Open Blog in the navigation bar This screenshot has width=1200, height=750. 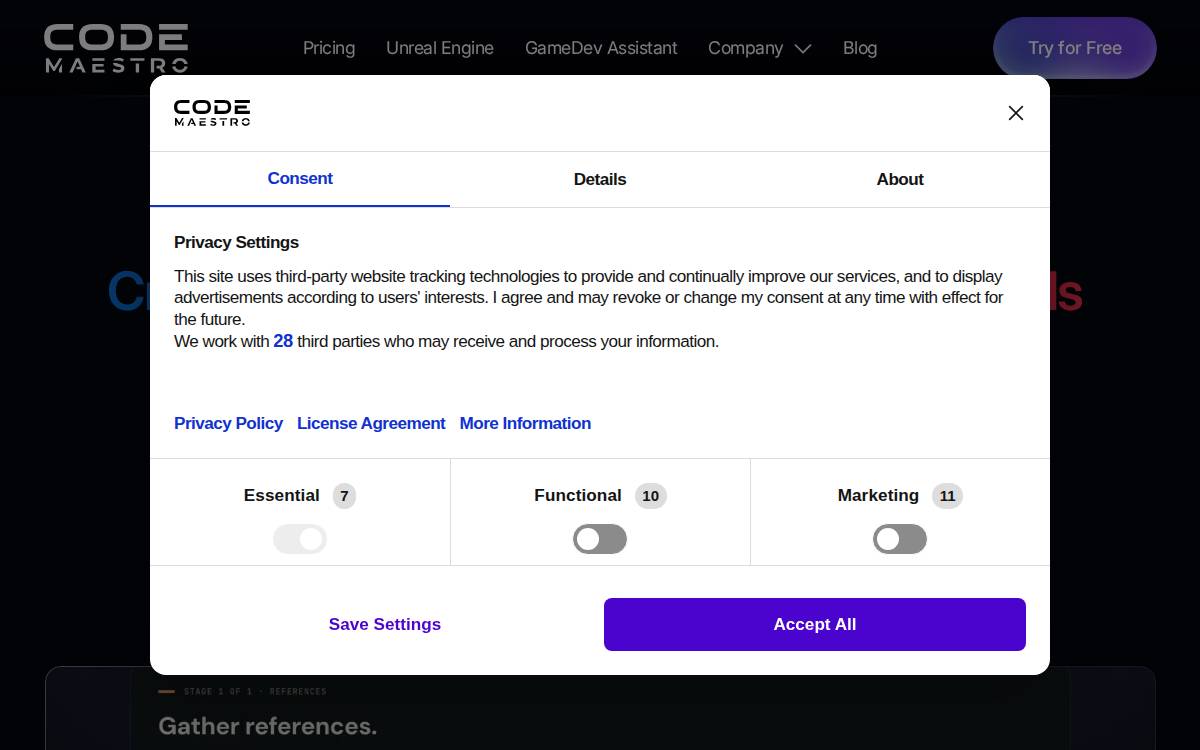(x=860, y=48)
